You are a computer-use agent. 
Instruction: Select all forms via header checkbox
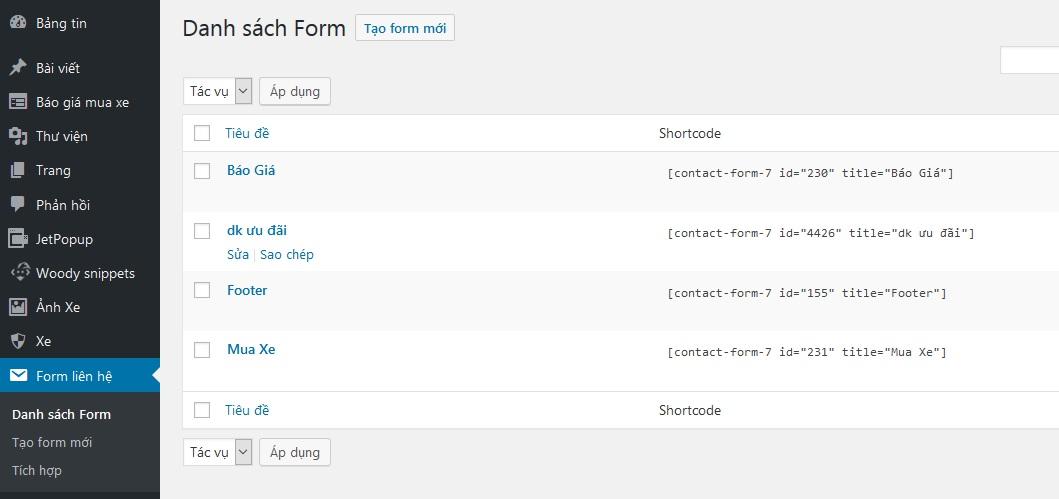(202, 133)
